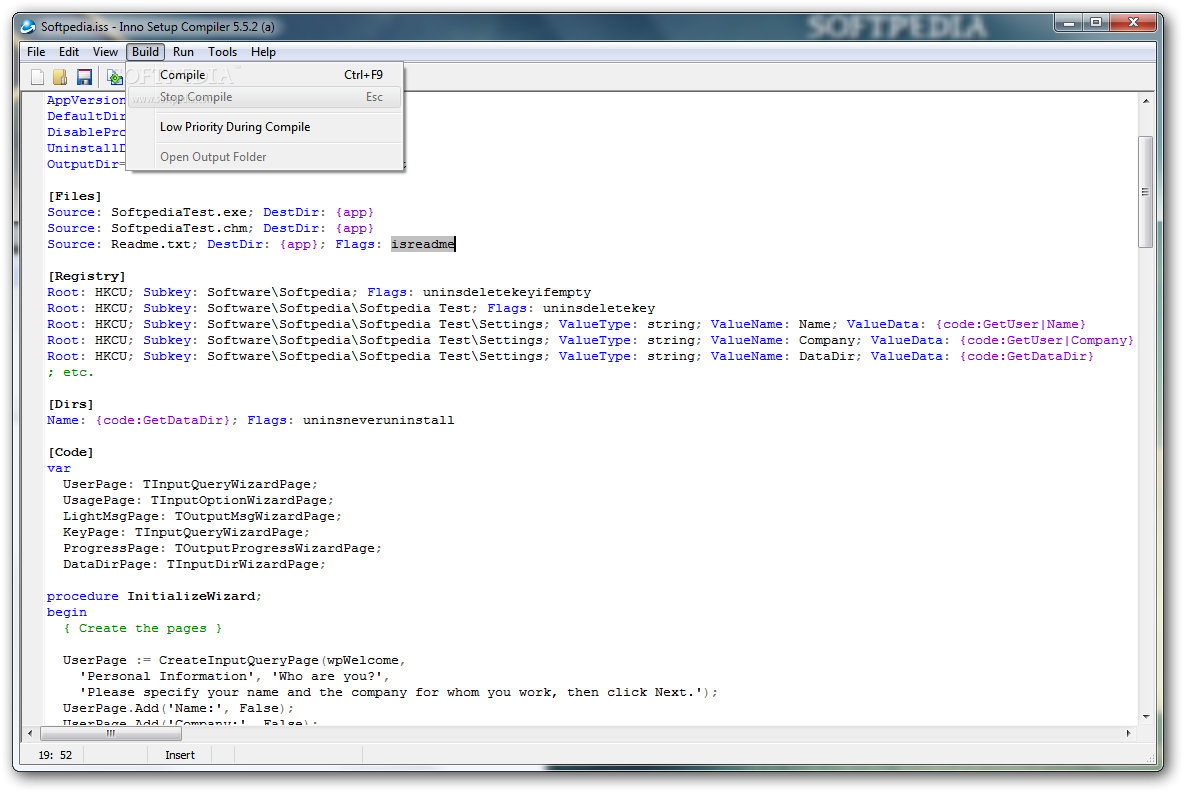The image size is (1184, 792).
Task: Click the New script toolbar icon
Action: (x=37, y=77)
